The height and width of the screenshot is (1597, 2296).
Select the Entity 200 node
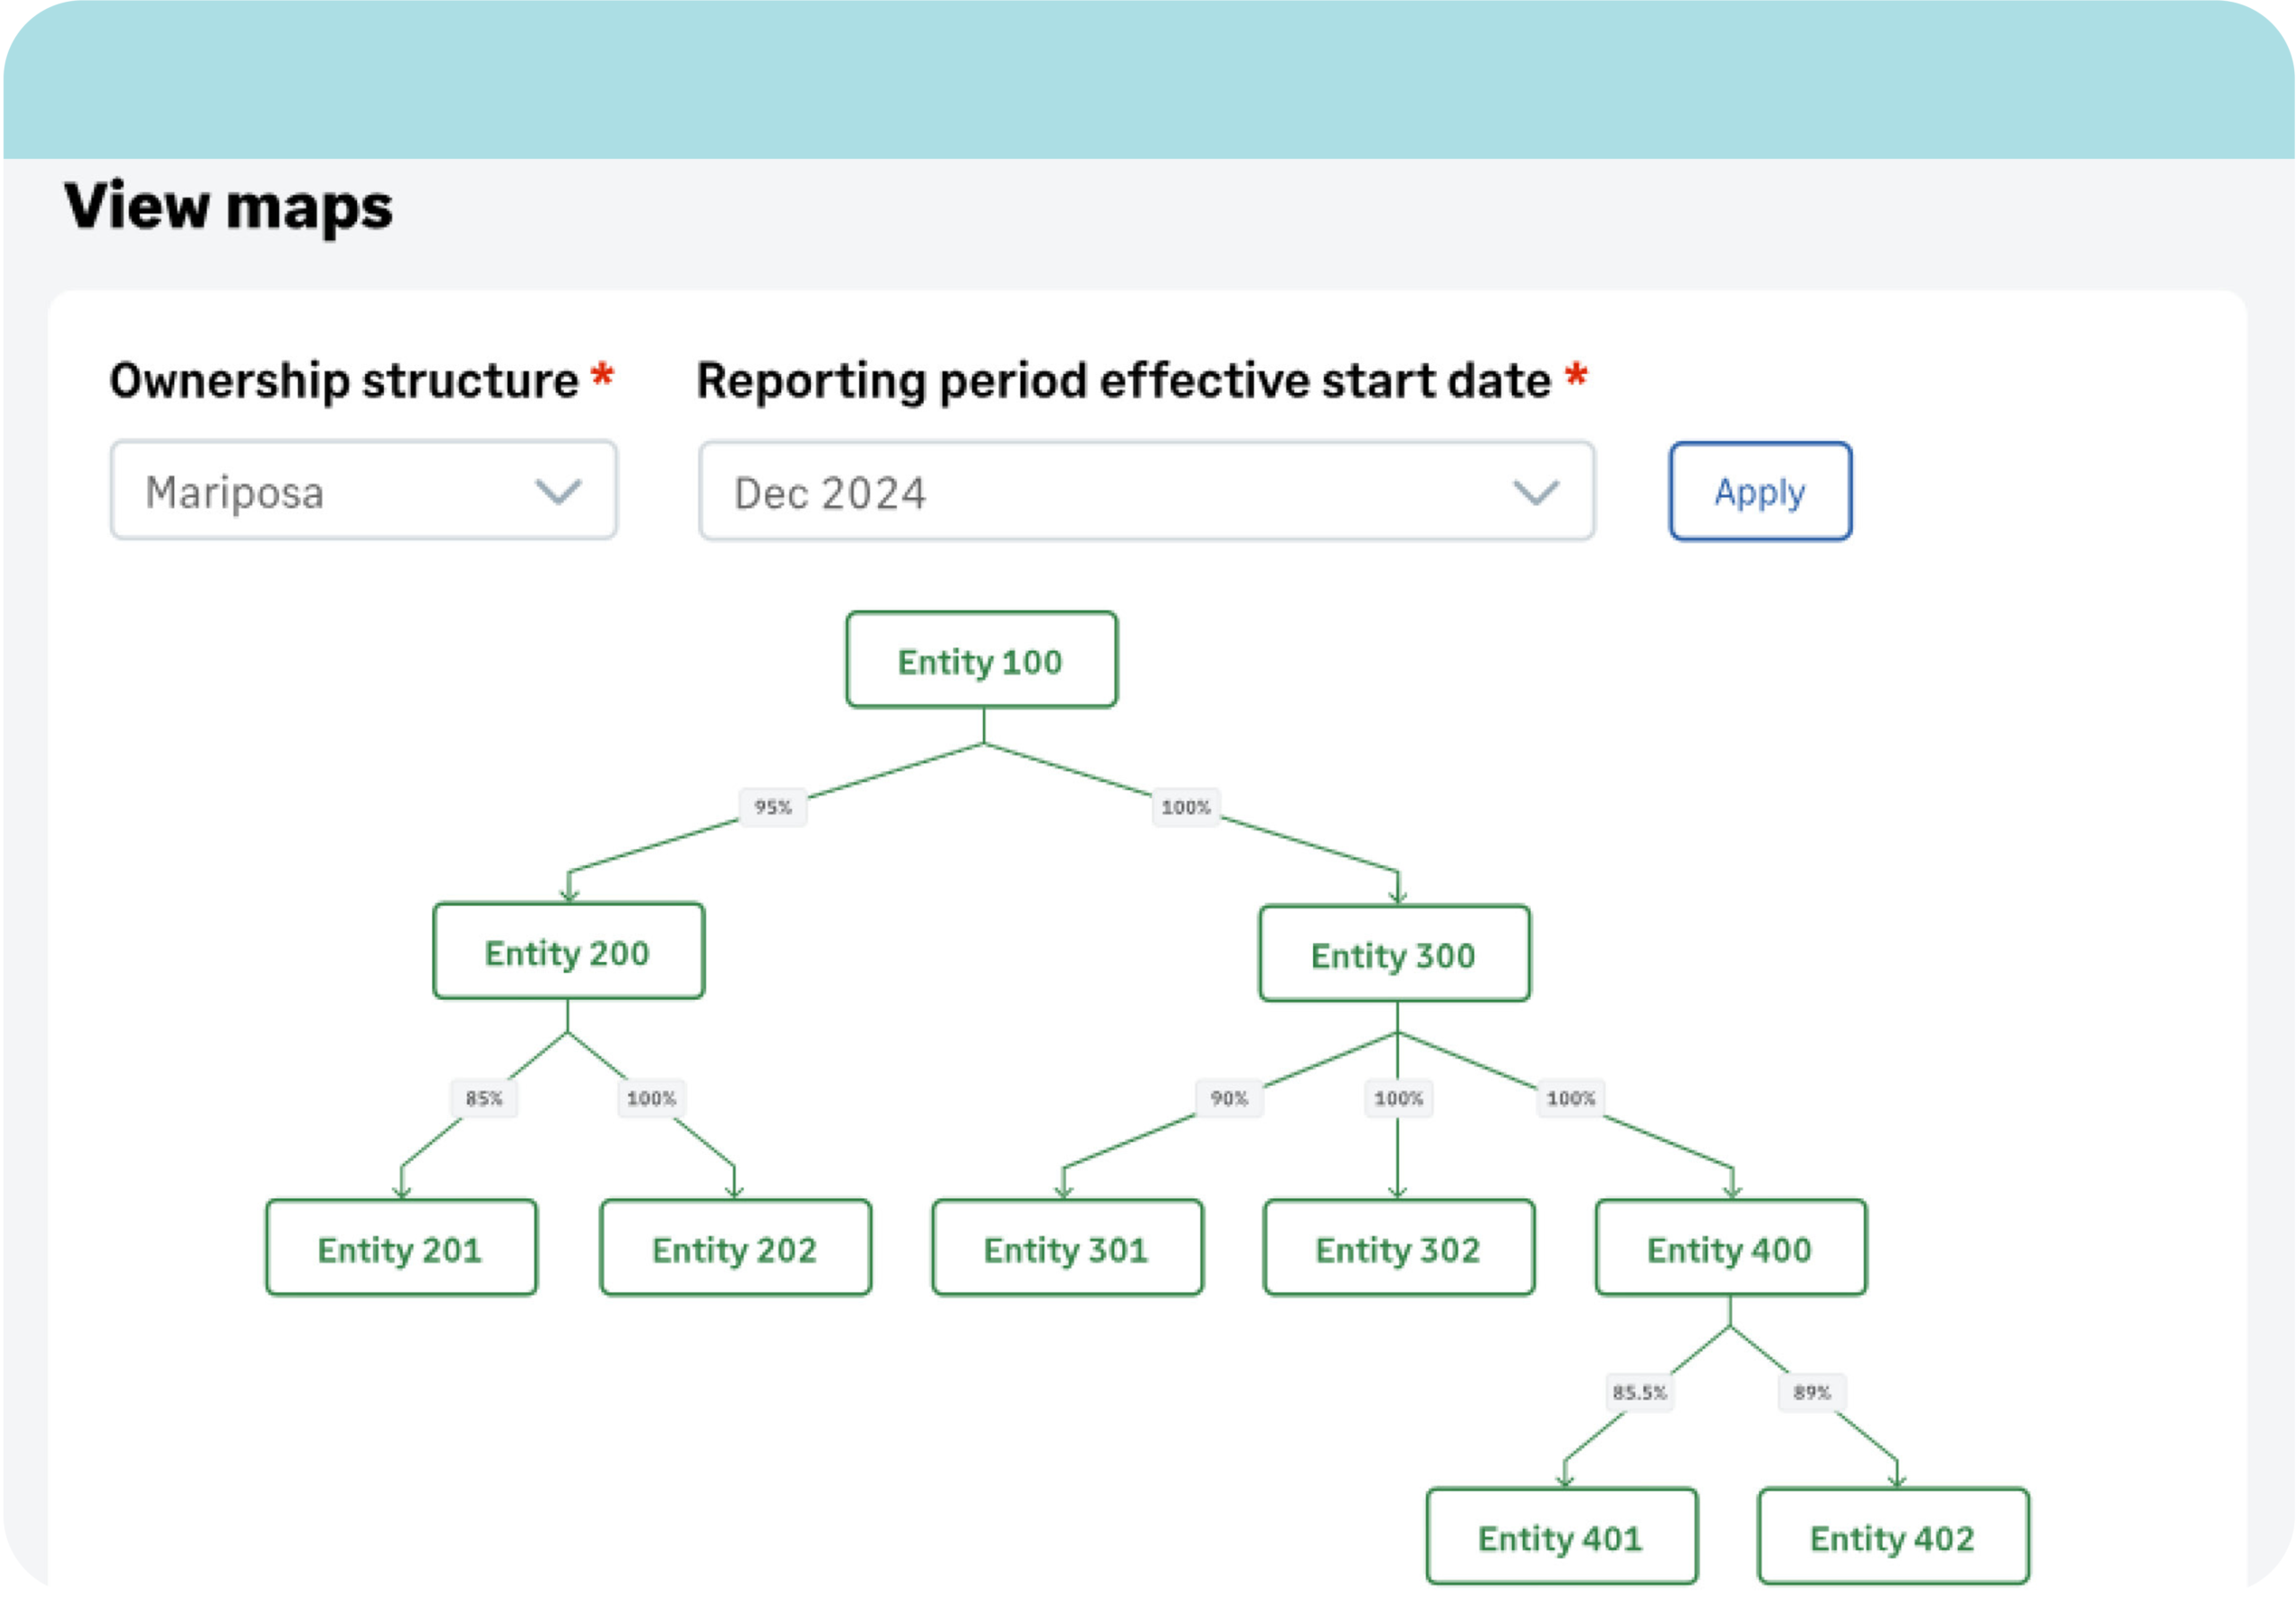coord(568,951)
